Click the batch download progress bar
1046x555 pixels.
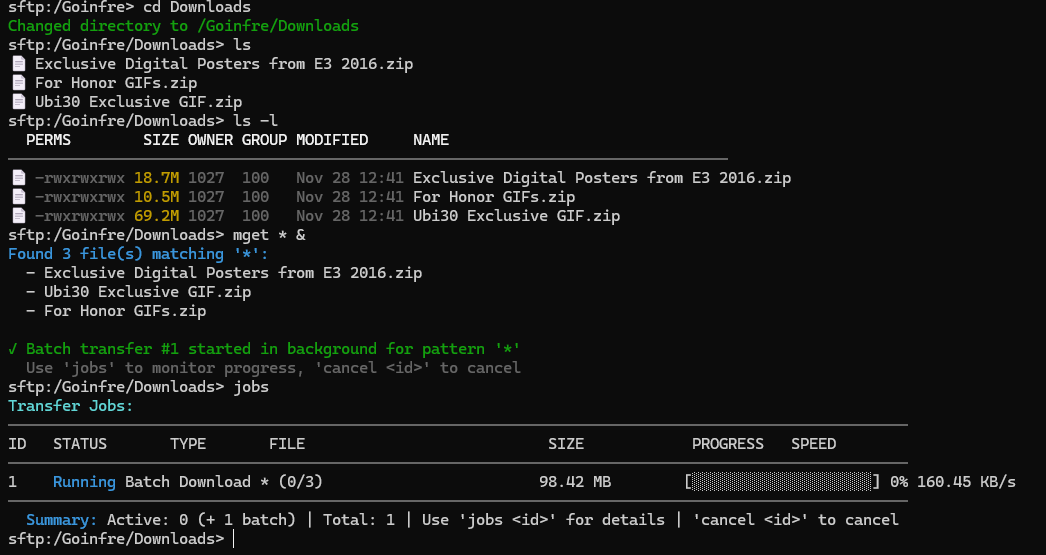click(780, 482)
